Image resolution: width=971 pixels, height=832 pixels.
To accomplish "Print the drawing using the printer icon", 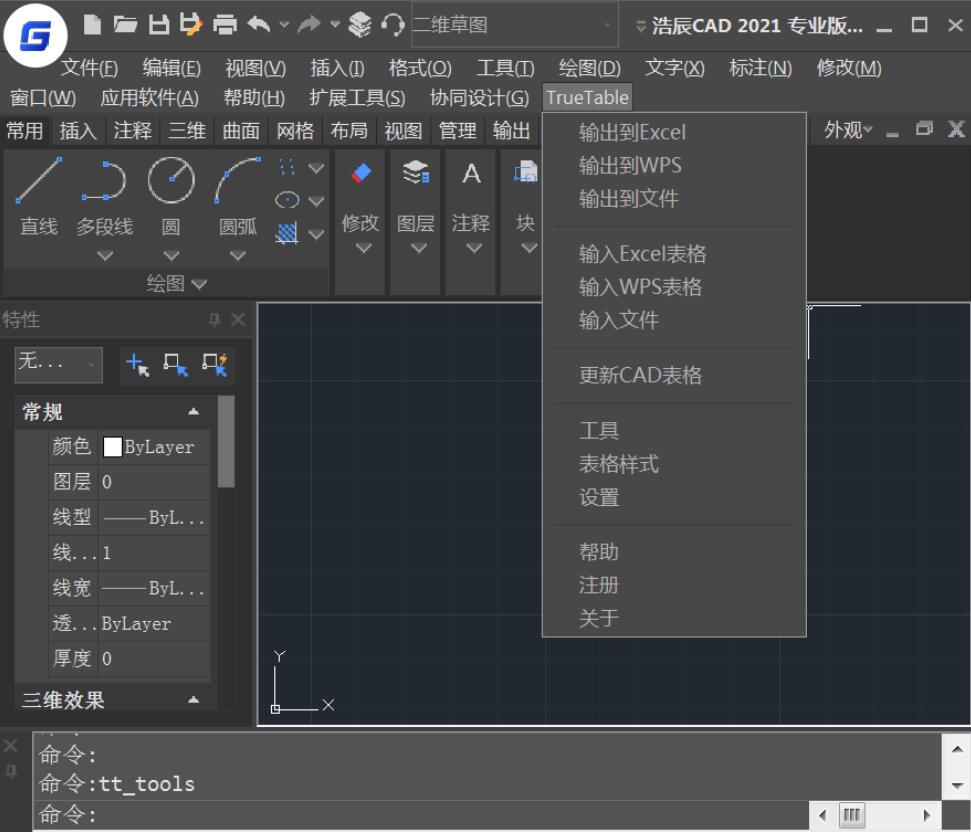I will tap(225, 25).
